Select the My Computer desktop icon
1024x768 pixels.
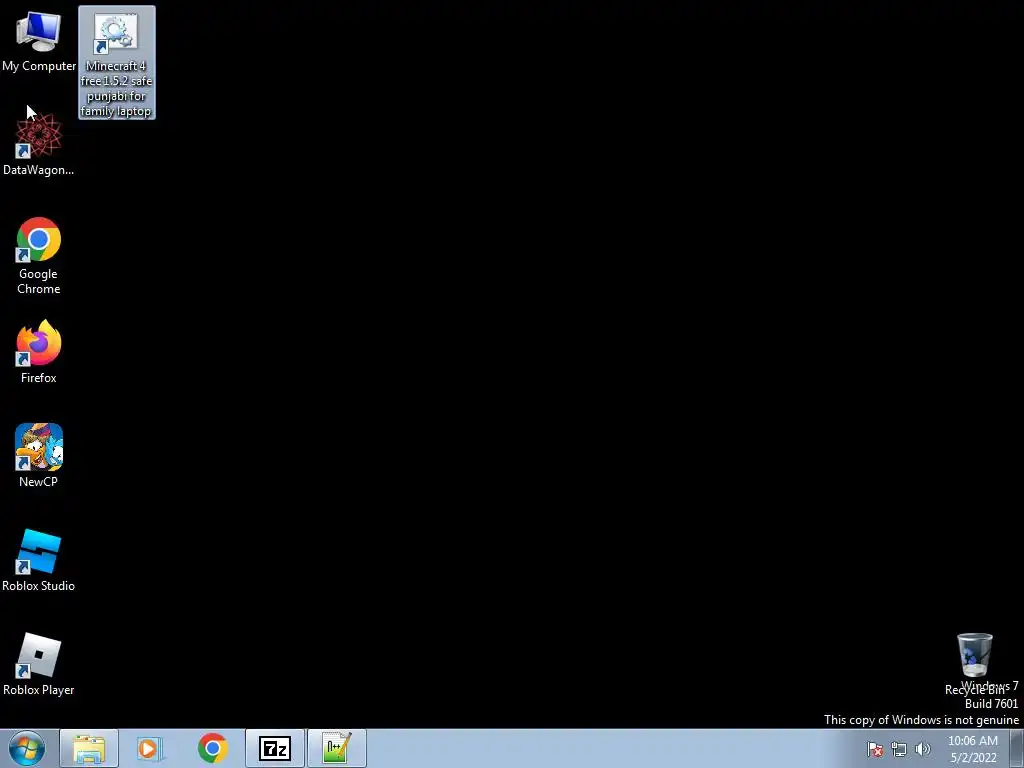39,41
